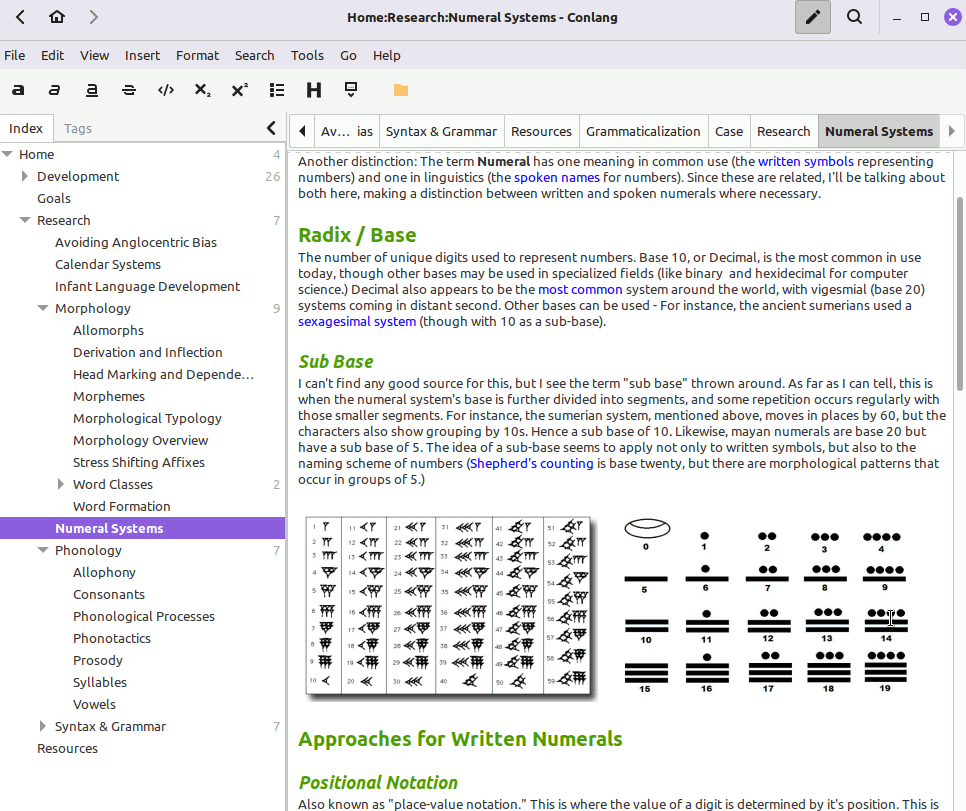
Task: Open the heading style button
Action: point(314,90)
